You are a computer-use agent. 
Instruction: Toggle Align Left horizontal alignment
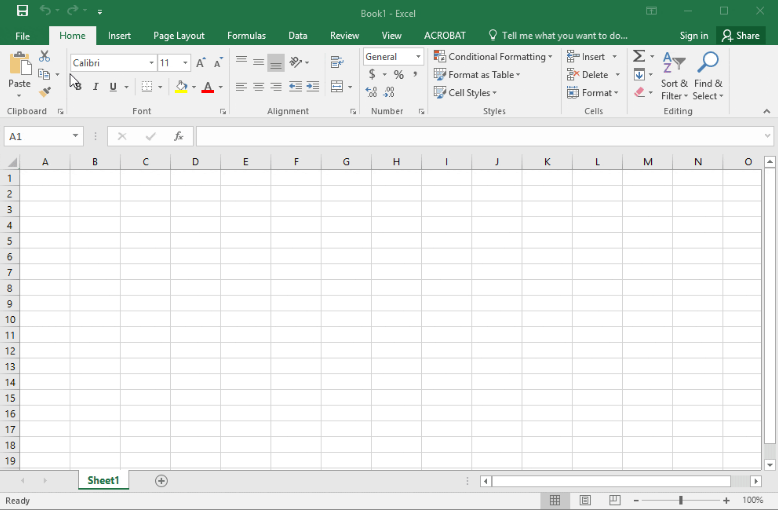(241, 87)
